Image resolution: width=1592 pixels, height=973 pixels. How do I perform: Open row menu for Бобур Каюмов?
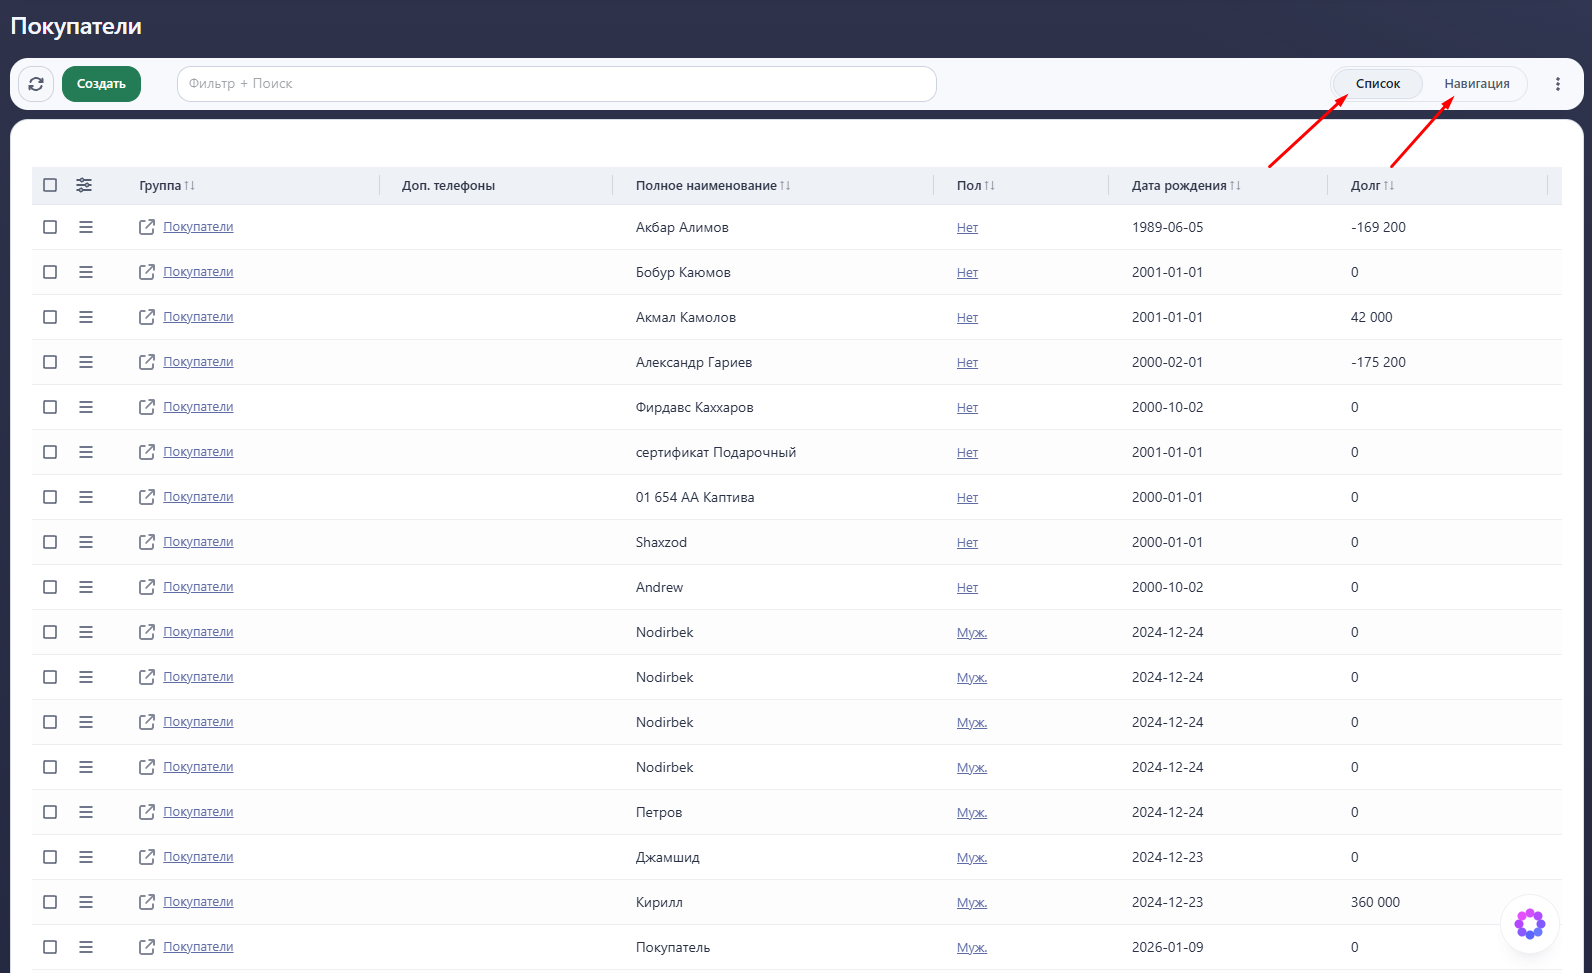pyautogui.click(x=86, y=272)
